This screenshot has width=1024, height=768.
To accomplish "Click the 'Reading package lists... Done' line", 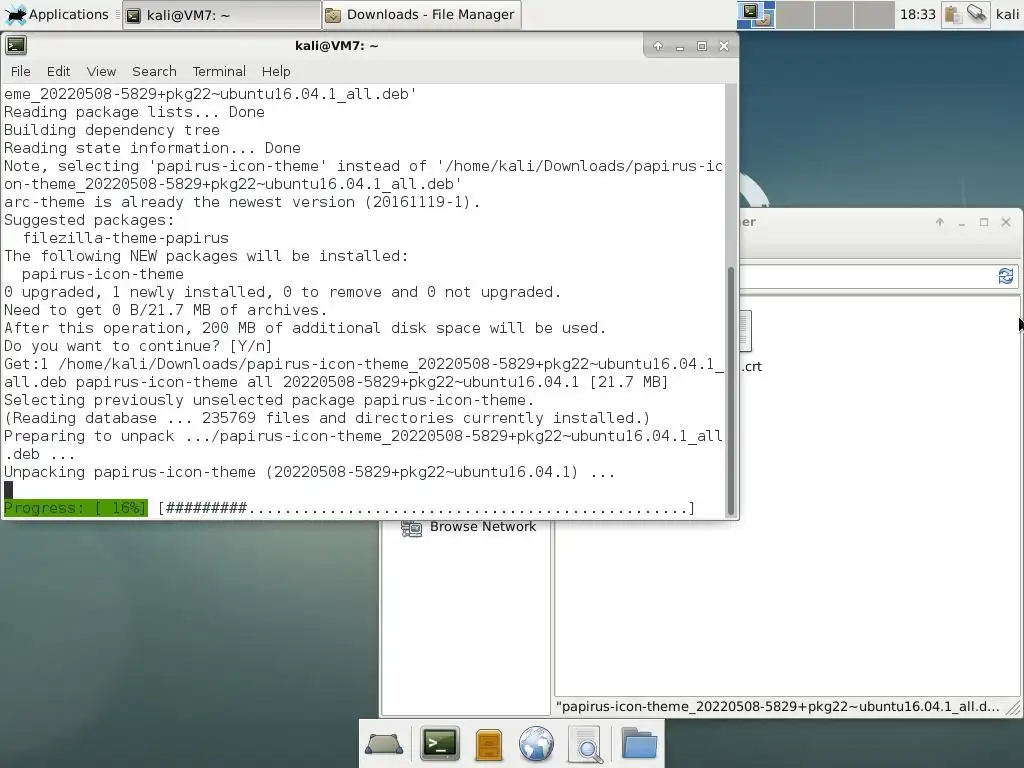I will pos(134,112).
